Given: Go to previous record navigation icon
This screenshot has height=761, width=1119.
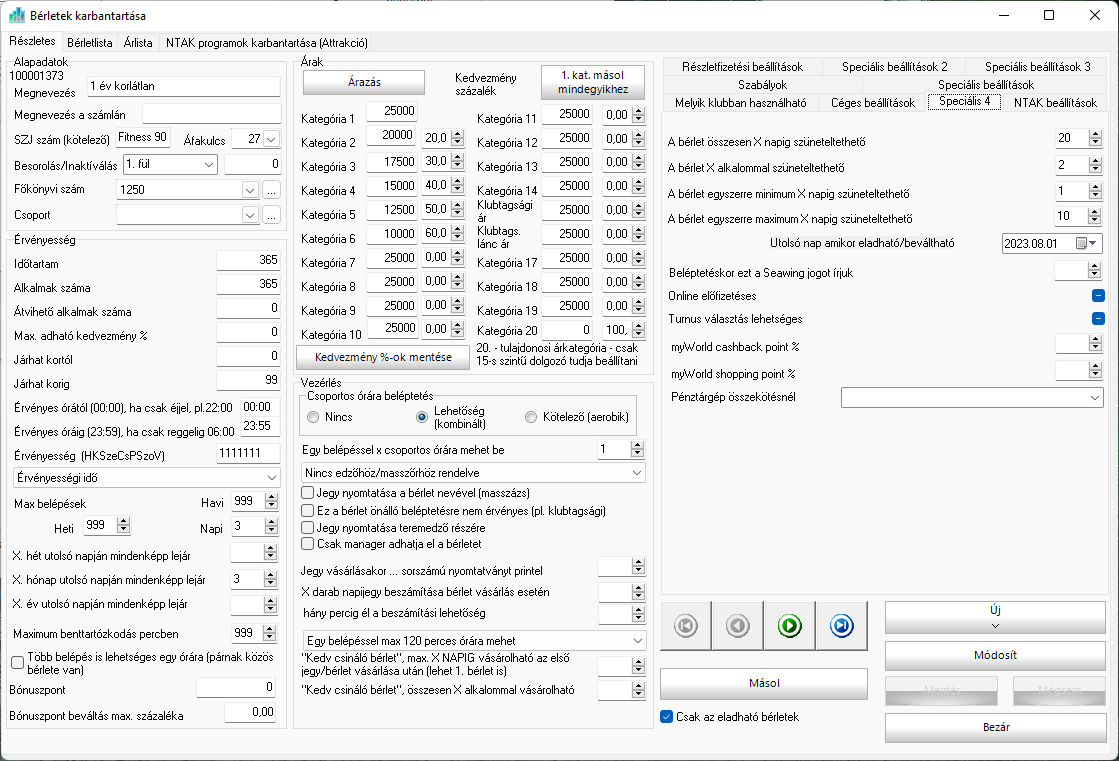Looking at the screenshot, I should [737, 626].
